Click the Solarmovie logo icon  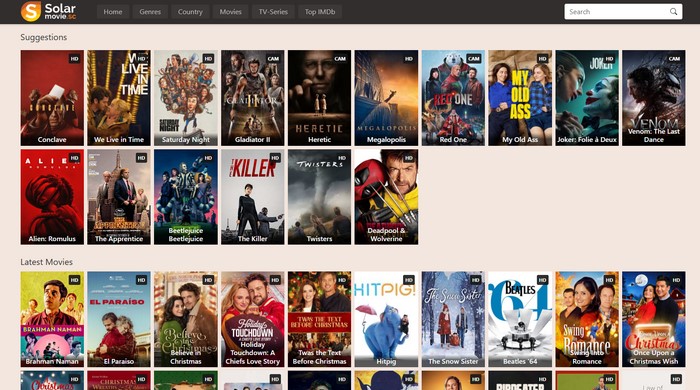[x=31, y=11]
